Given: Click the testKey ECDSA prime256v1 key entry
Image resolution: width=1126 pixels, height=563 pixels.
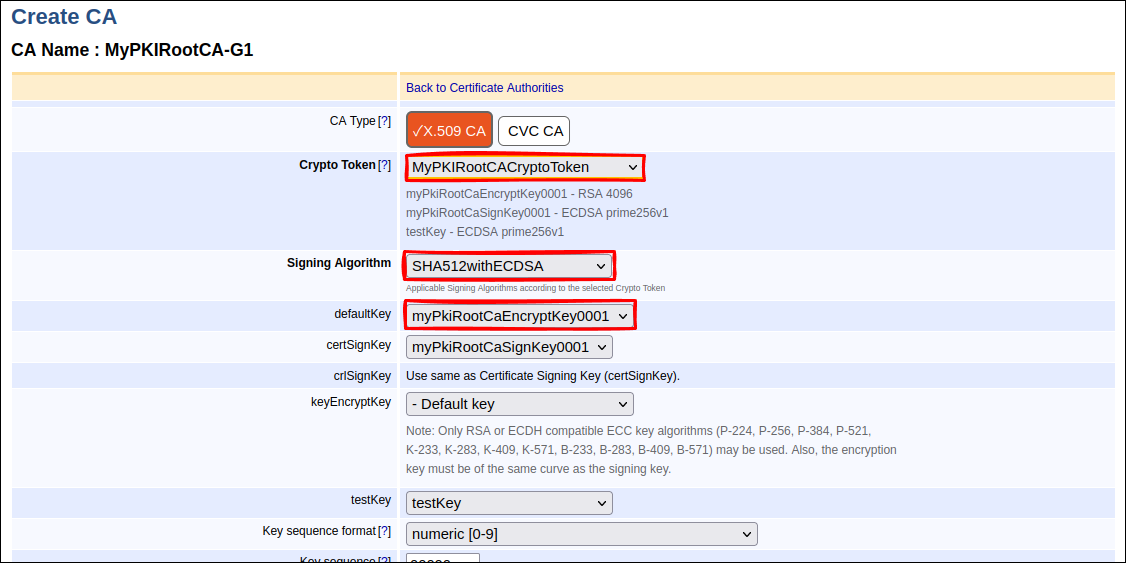Looking at the screenshot, I should [x=484, y=232].
